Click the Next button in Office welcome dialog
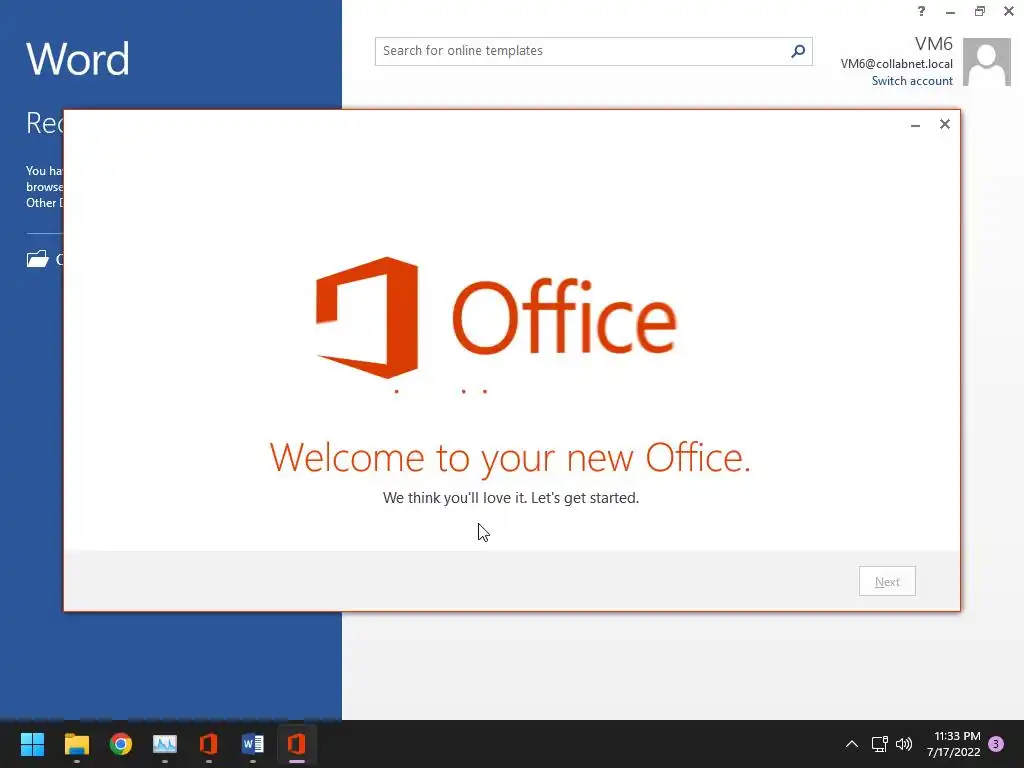Screen dimensions: 1024x768 pyautogui.click(x=887, y=581)
